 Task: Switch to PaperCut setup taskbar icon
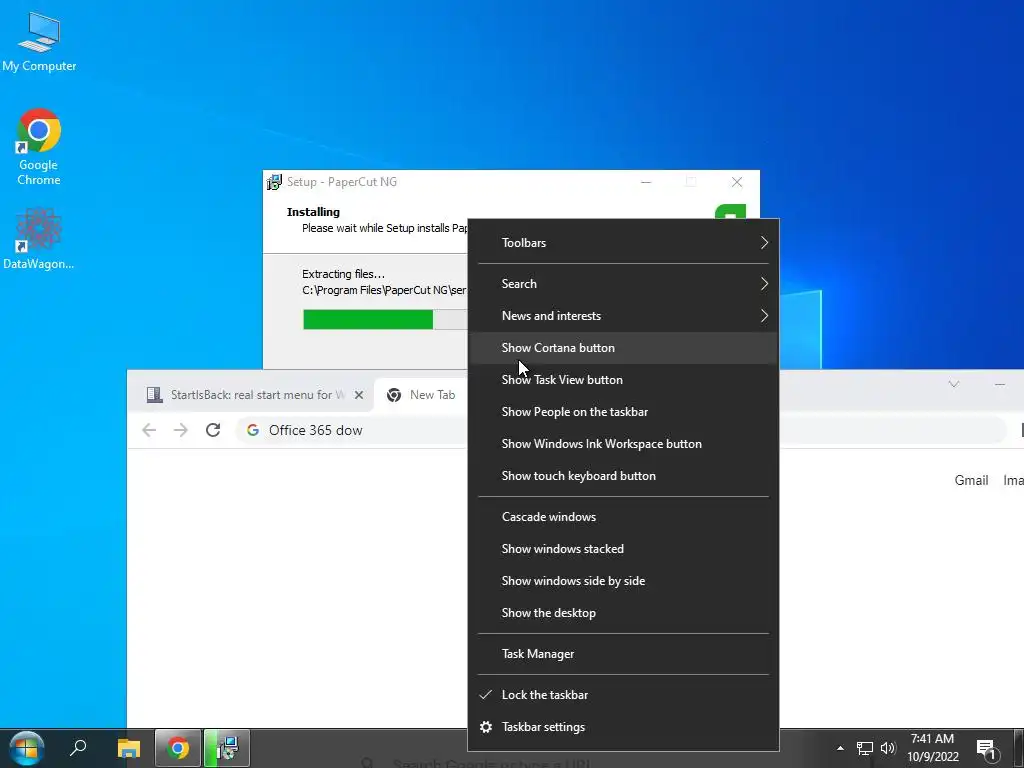coord(227,748)
